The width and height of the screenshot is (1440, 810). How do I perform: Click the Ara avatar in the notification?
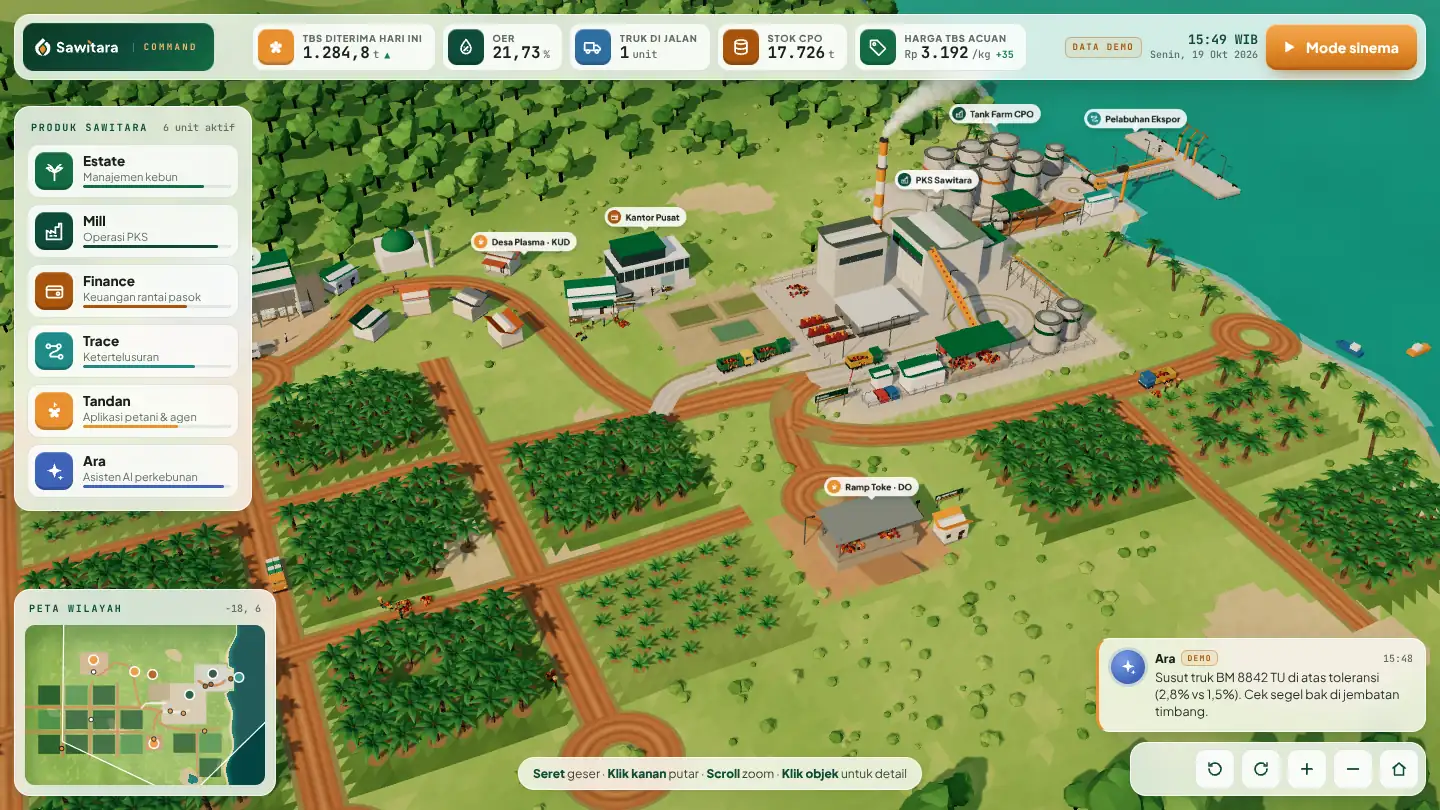[x=1128, y=667]
